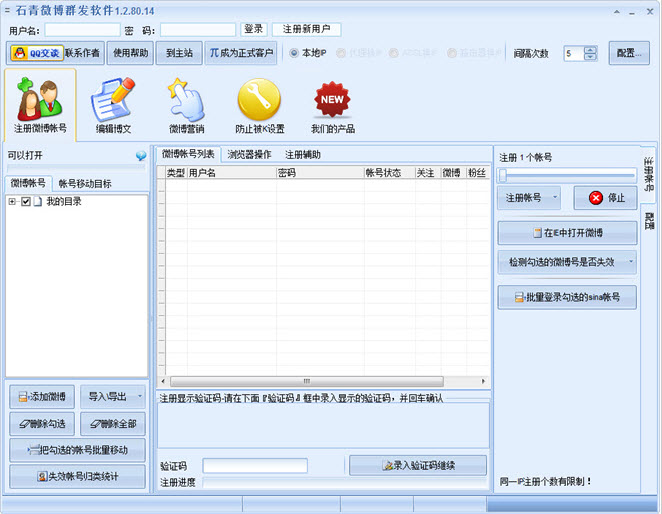The image size is (662, 514).
Task: Select the ADSL radio option
Action: pyautogui.click(x=393, y=53)
